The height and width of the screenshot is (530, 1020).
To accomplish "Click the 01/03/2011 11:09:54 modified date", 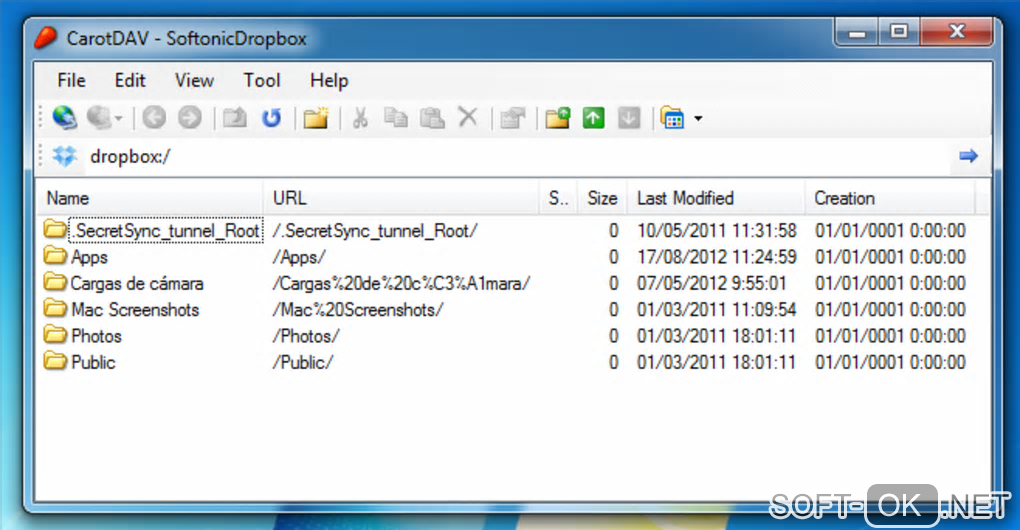I will [717, 310].
